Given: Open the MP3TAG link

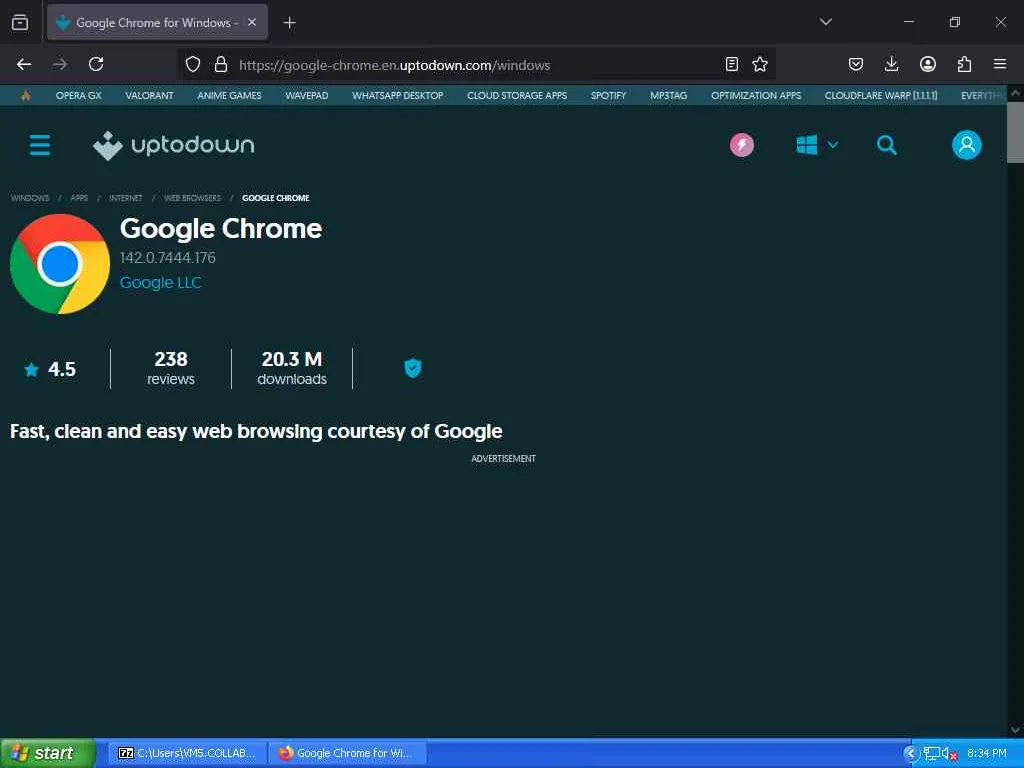Looking at the screenshot, I should 668,95.
